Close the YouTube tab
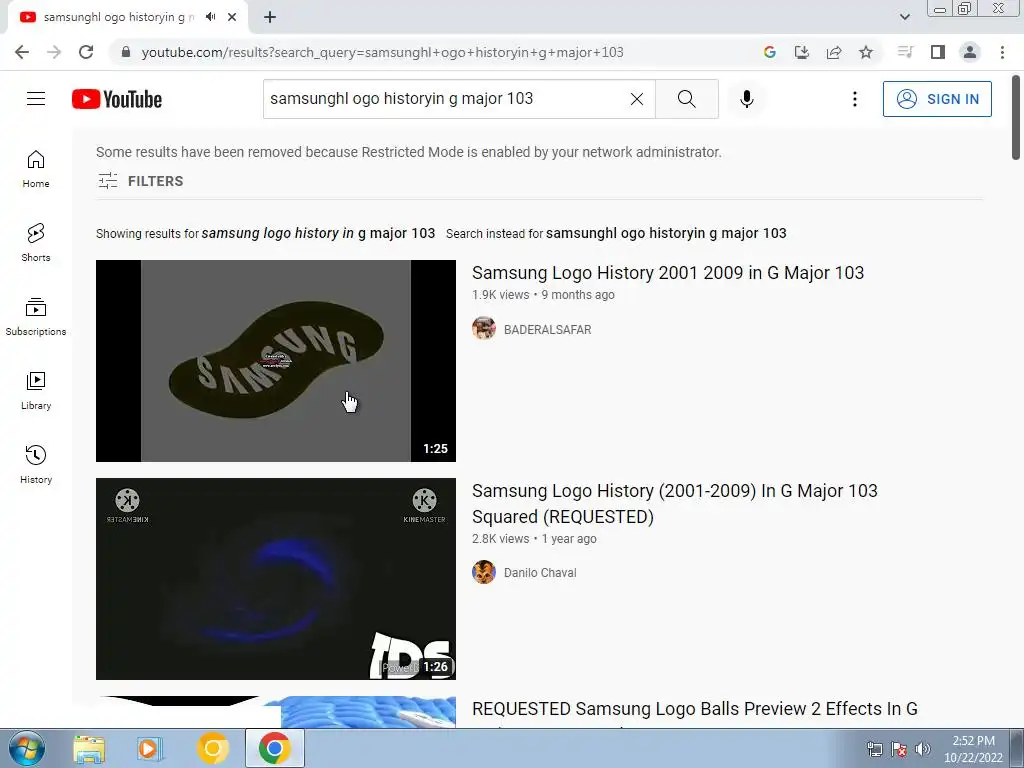This screenshot has height=768, width=1024. 232,17
